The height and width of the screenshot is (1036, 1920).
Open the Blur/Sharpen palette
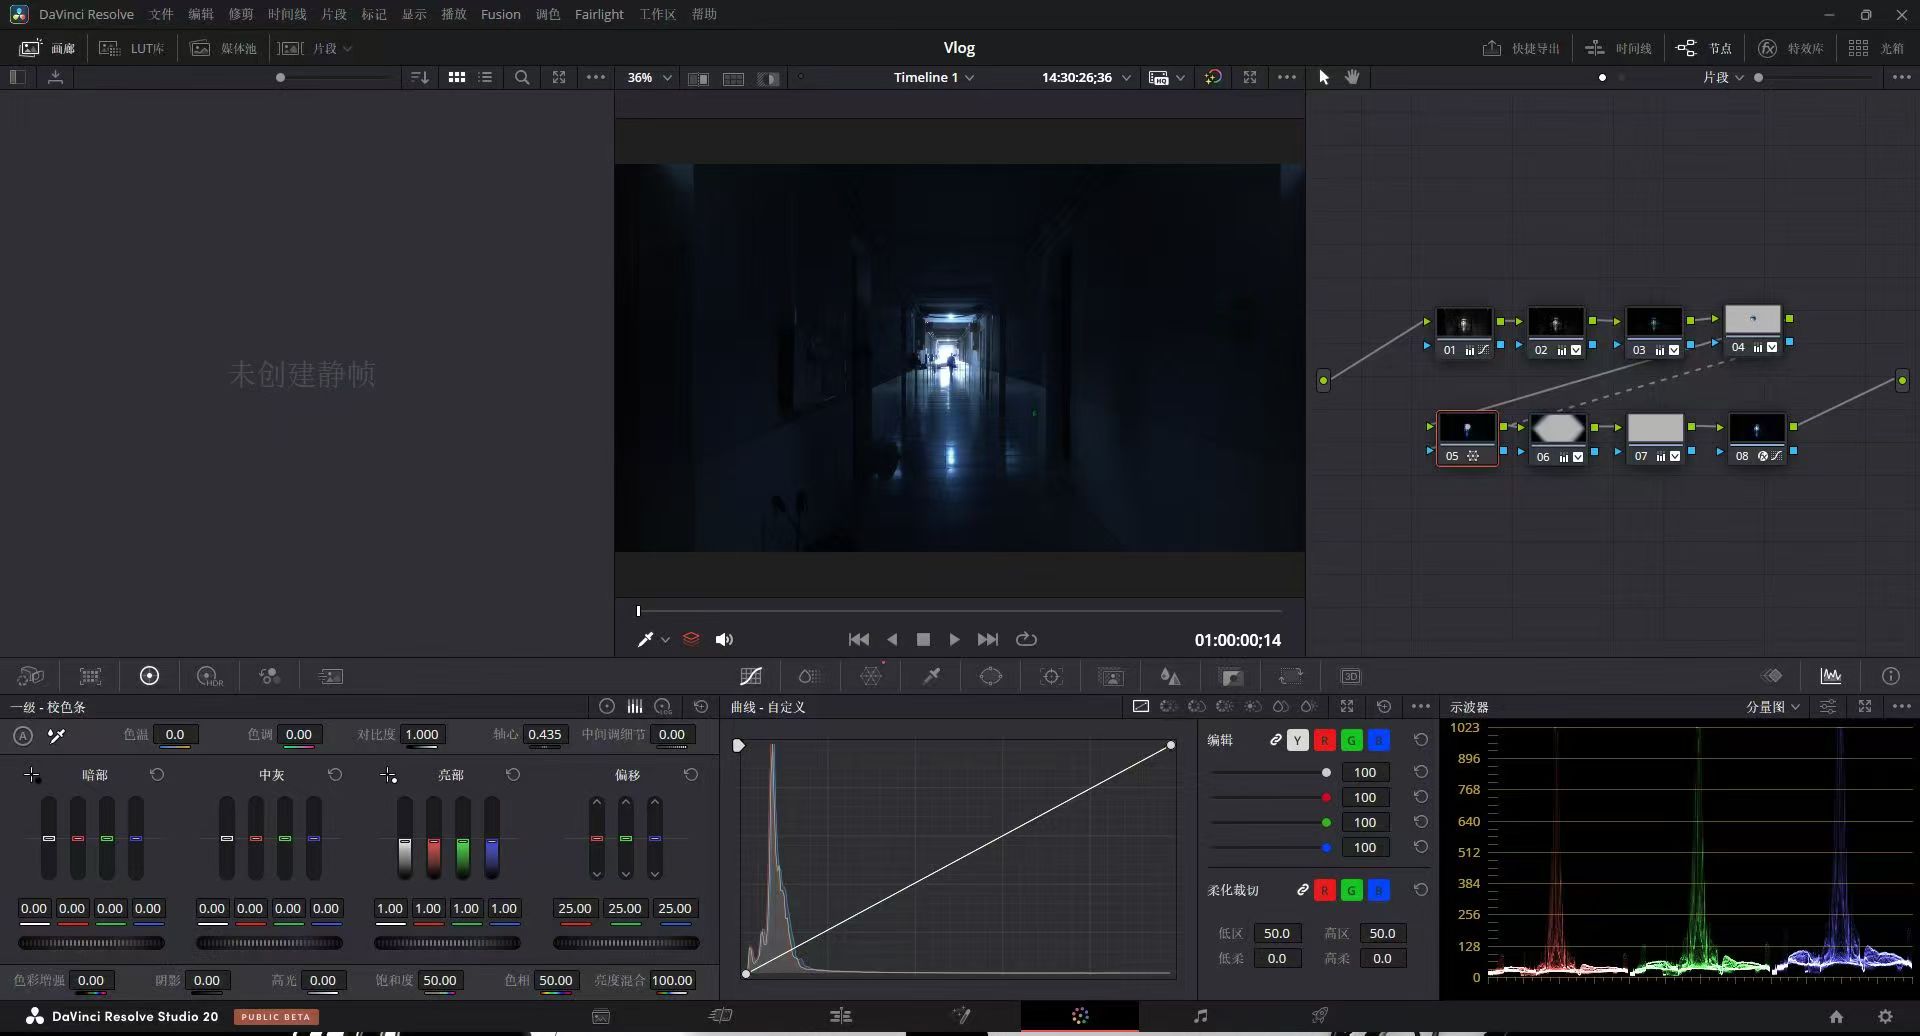[1170, 676]
